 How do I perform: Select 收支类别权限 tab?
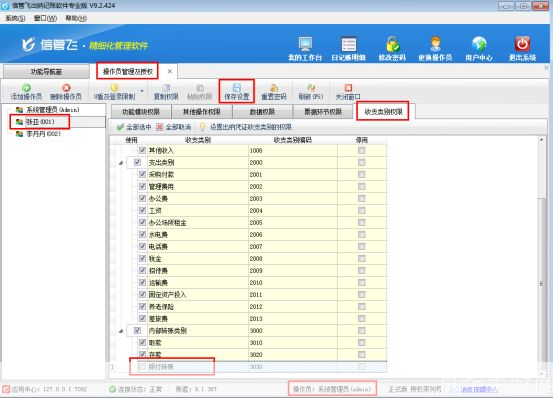(x=383, y=112)
